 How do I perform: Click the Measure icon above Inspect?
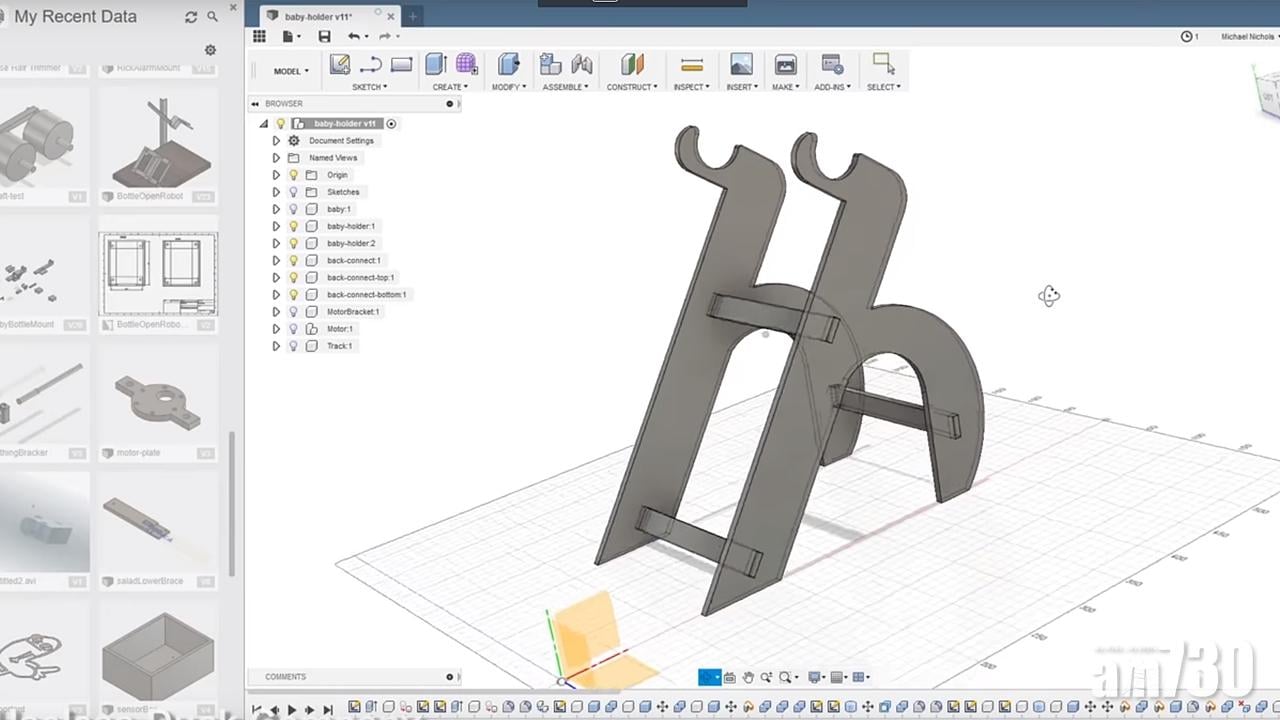click(691, 65)
